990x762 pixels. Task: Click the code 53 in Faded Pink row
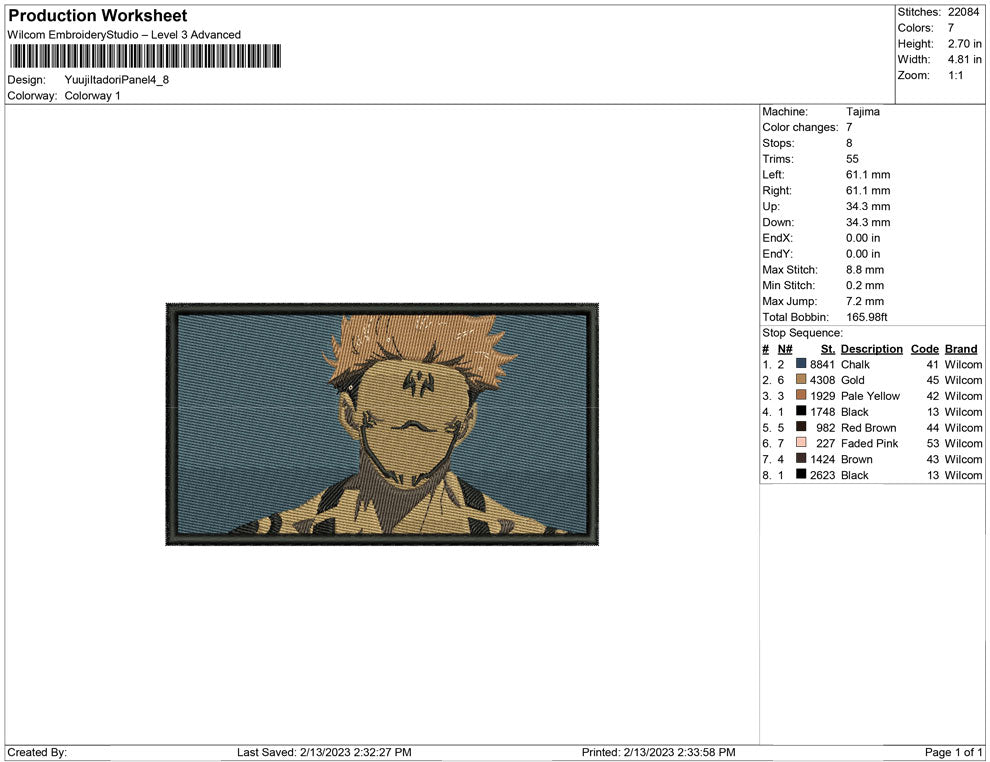pos(933,443)
